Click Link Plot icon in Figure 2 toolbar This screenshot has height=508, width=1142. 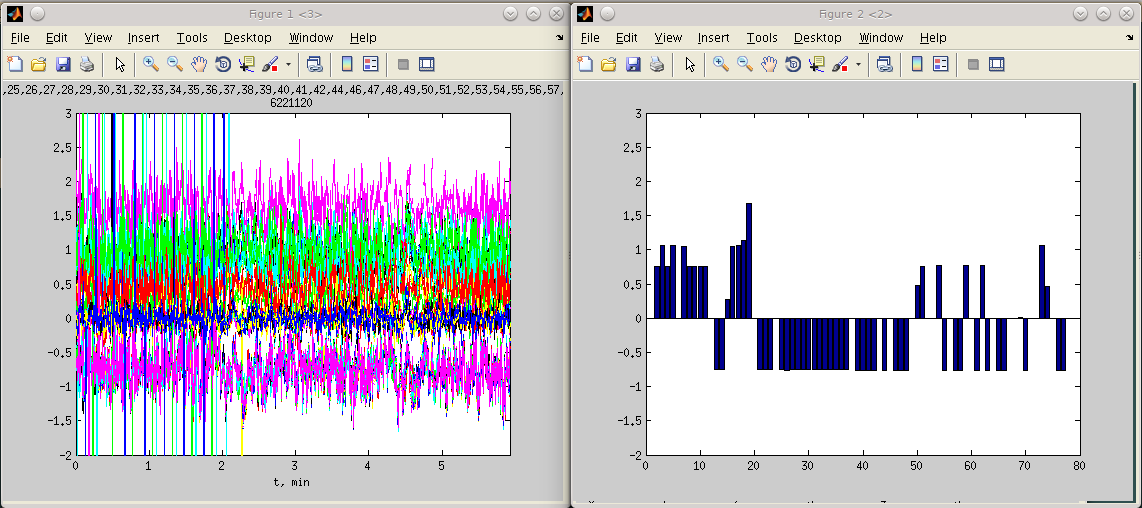pyautogui.click(x=885, y=64)
